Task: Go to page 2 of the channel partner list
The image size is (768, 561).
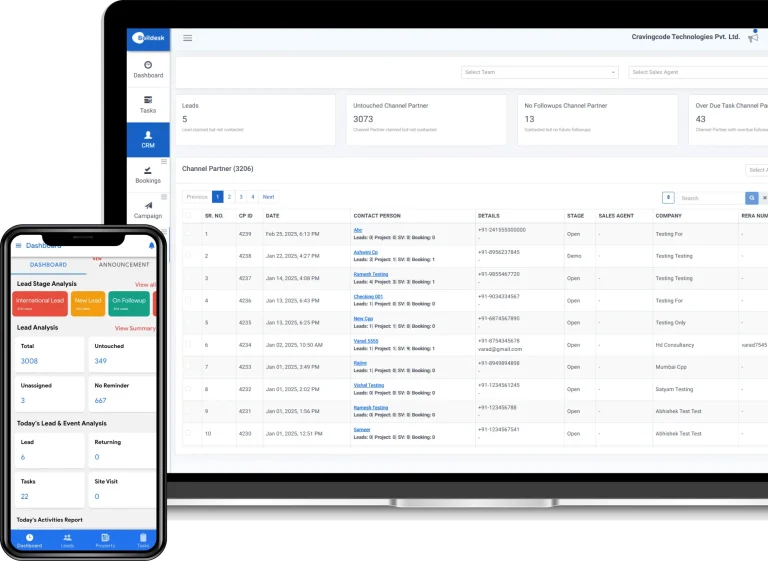Action: (x=229, y=197)
